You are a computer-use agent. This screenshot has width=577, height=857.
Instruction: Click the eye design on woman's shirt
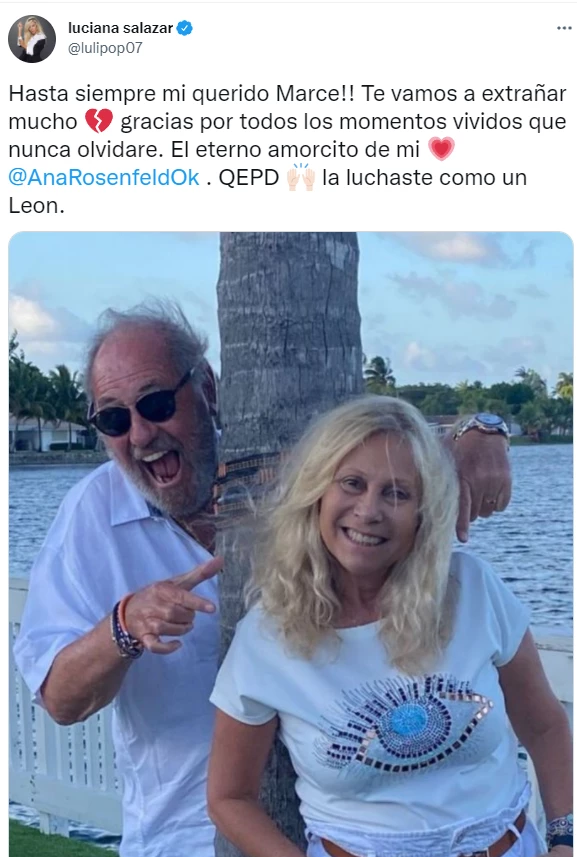(x=405, y=721)
